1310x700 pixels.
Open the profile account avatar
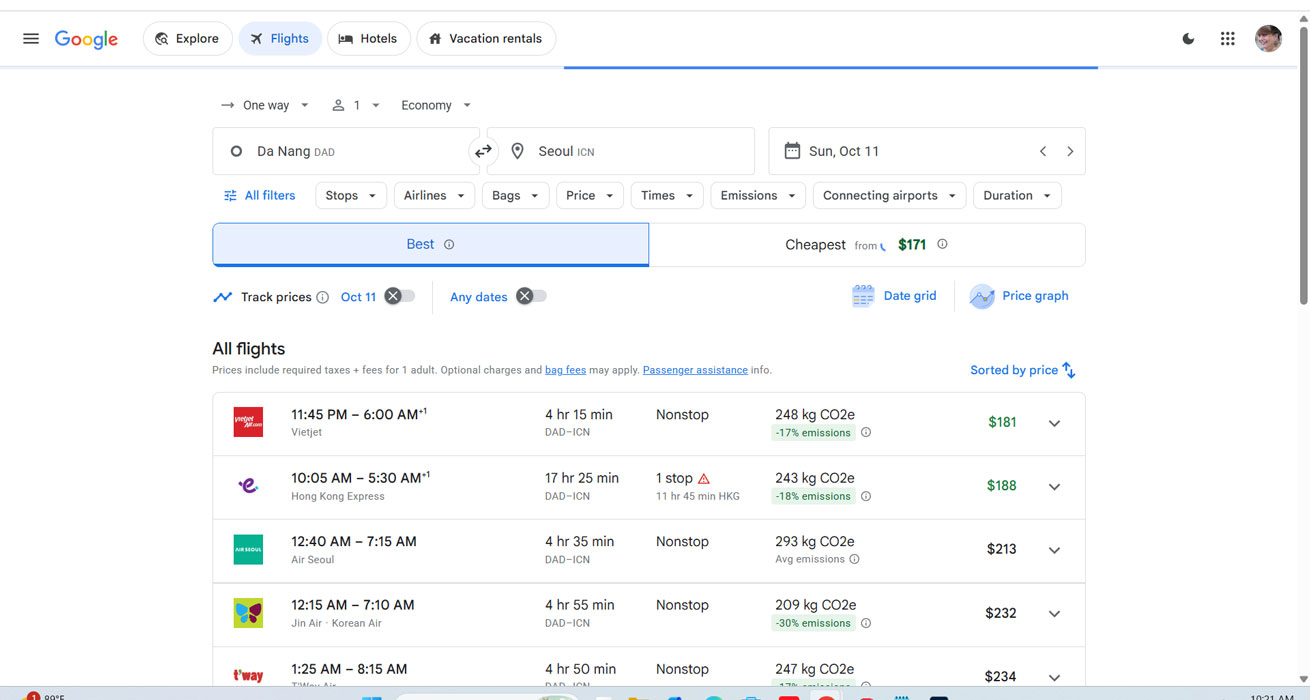coord(1268,39)
